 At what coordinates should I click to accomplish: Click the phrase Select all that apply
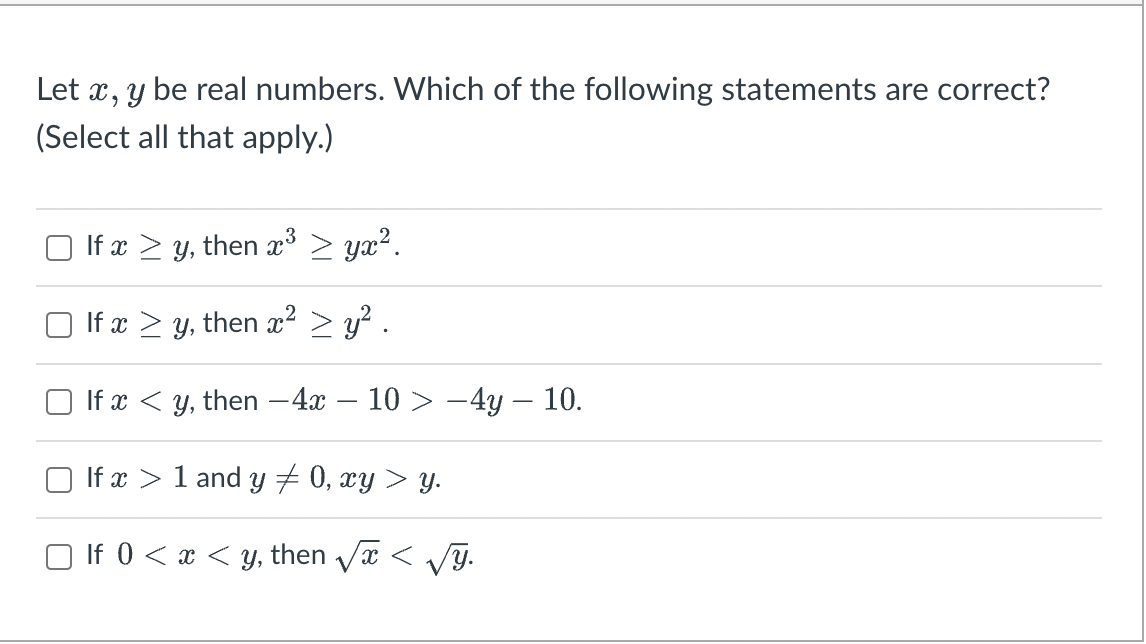pos(184,137)
